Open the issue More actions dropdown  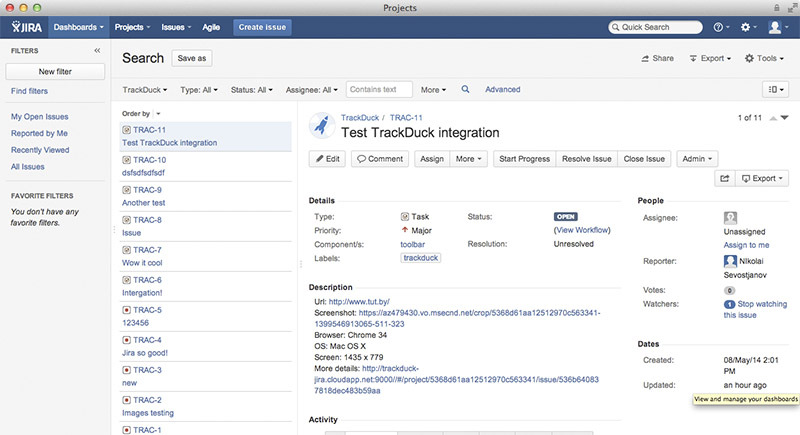(468, 159)
